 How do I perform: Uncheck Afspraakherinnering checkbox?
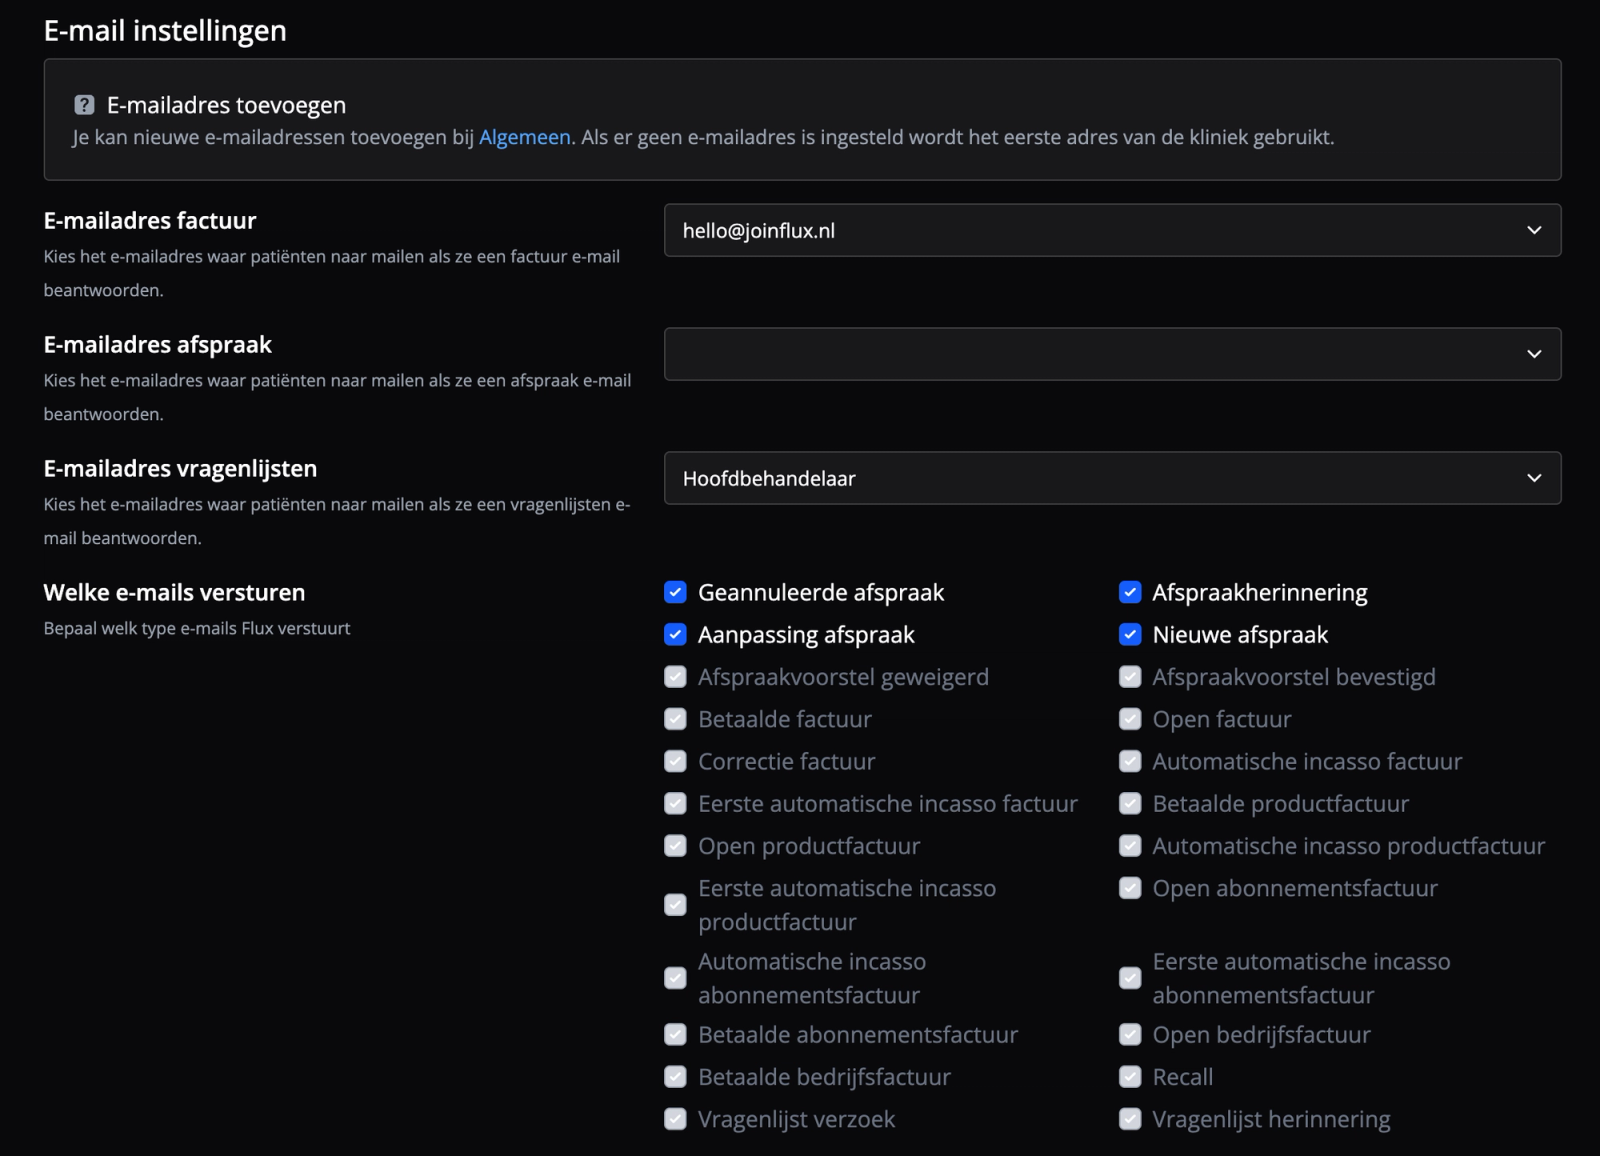1130,592
